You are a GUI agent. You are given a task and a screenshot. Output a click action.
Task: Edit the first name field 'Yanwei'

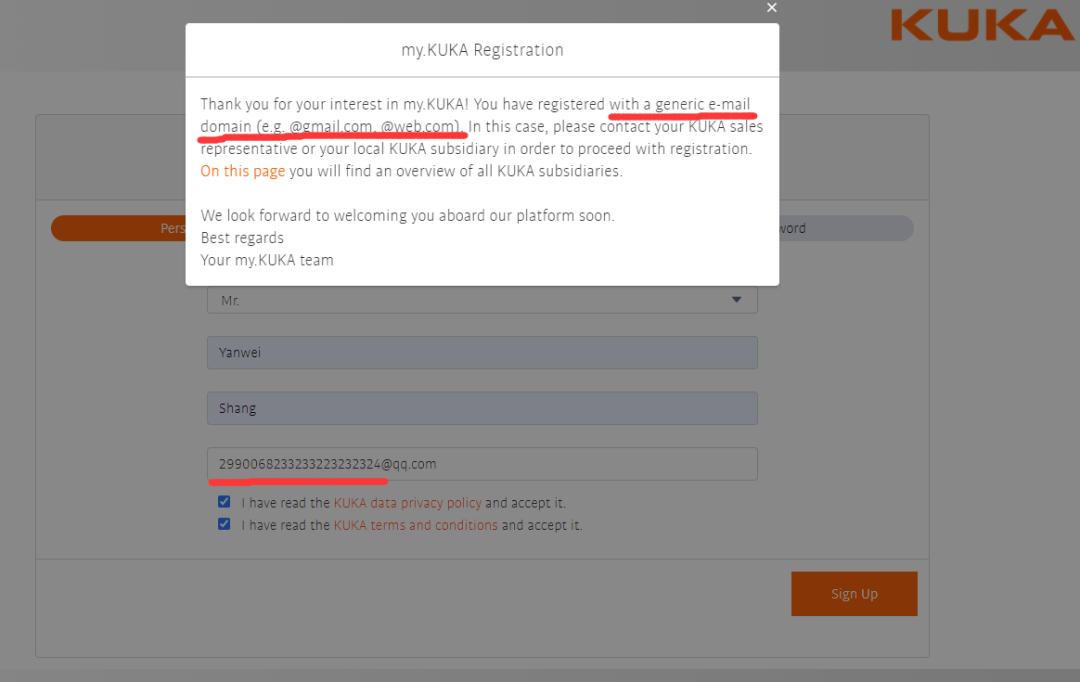482,353
